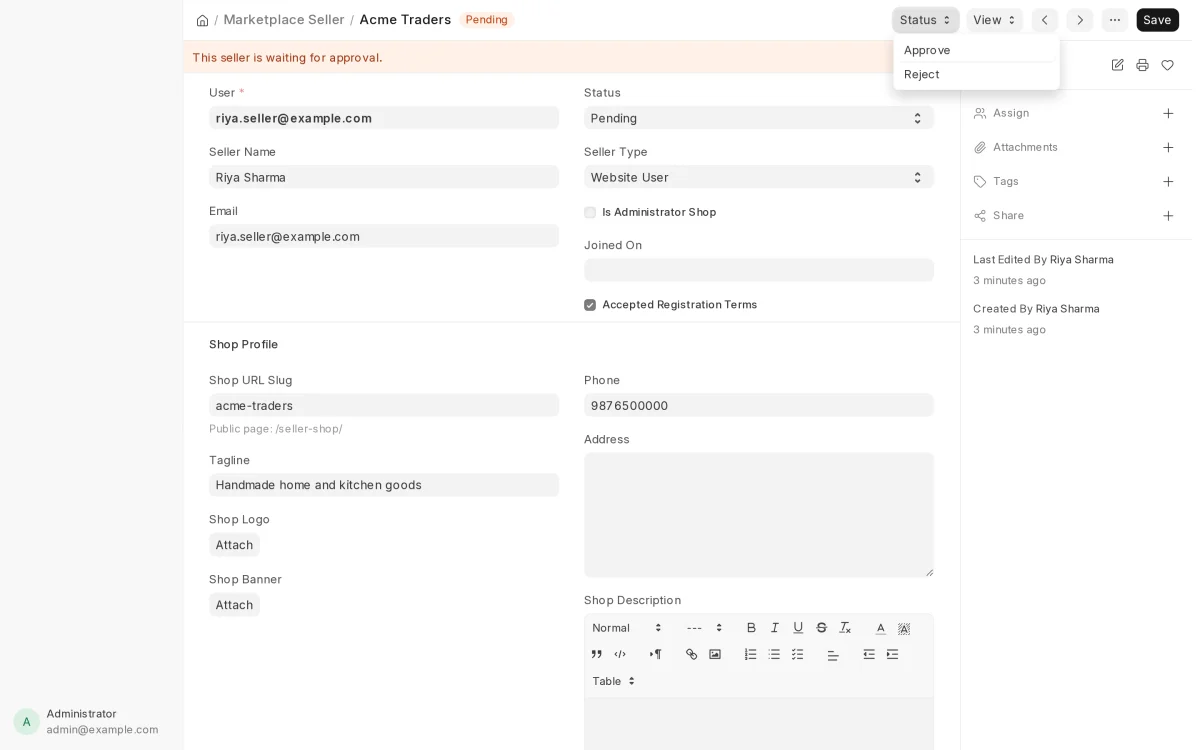1200x750 pixels.
Task: Insert image in Shop Description
Action: [715, 654]
